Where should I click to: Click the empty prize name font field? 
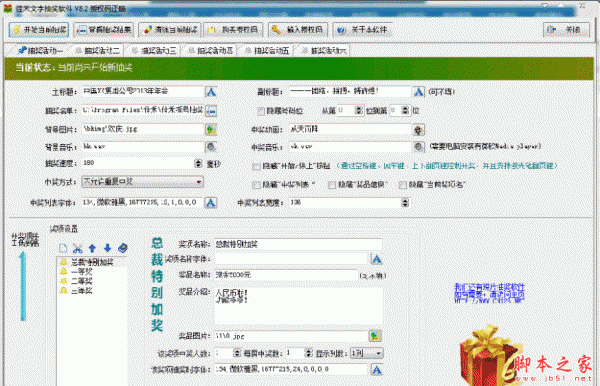pos(291,259)
